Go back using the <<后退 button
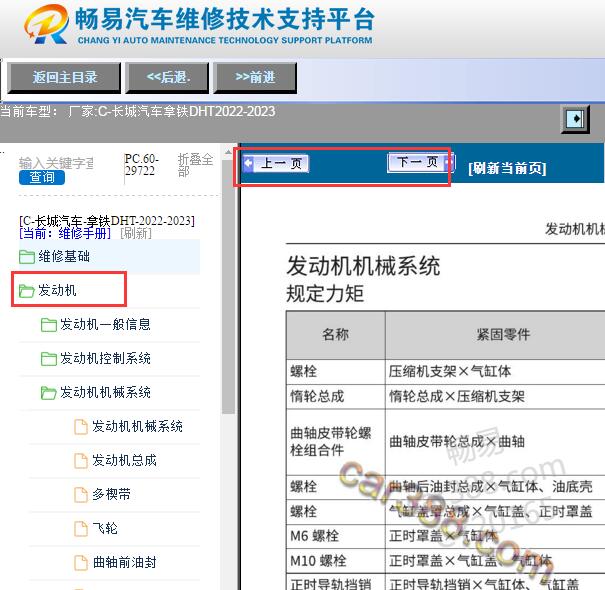605x590 pixels. pyautogui.click(x=167, y=78)
